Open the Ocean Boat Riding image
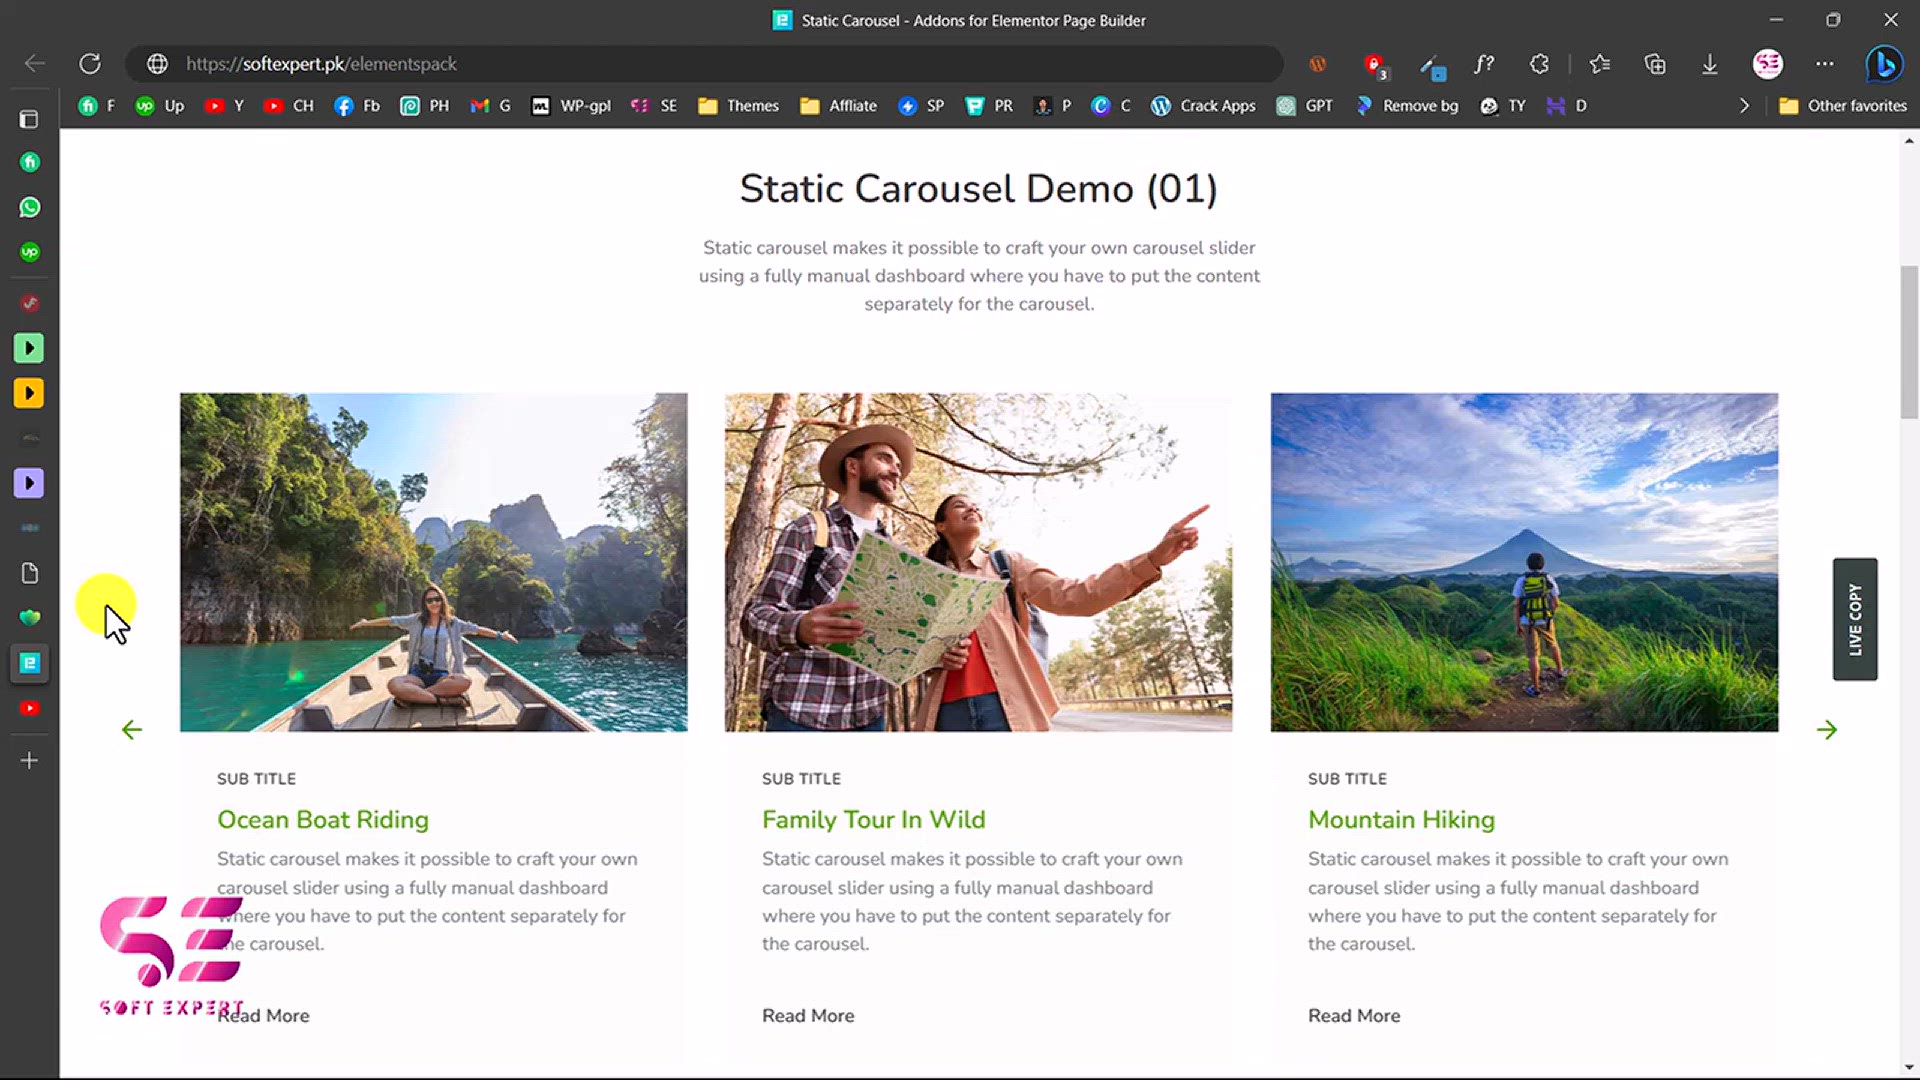1920x1080 pixels. (x=434, y=562)
